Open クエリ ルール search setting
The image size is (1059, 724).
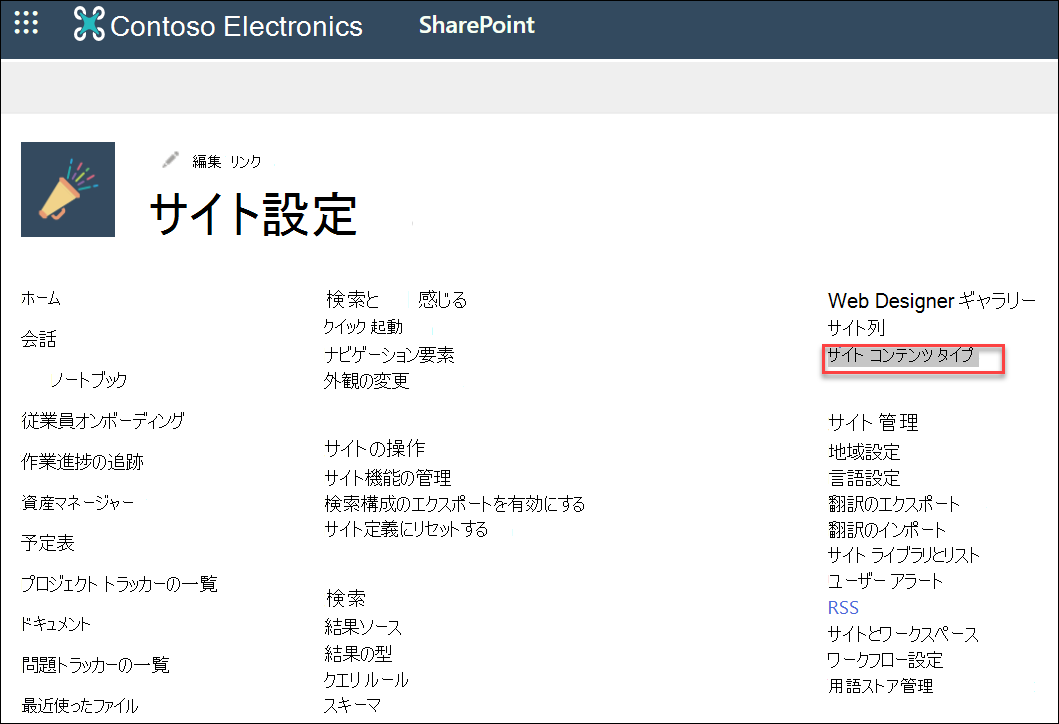click(366, 679)
